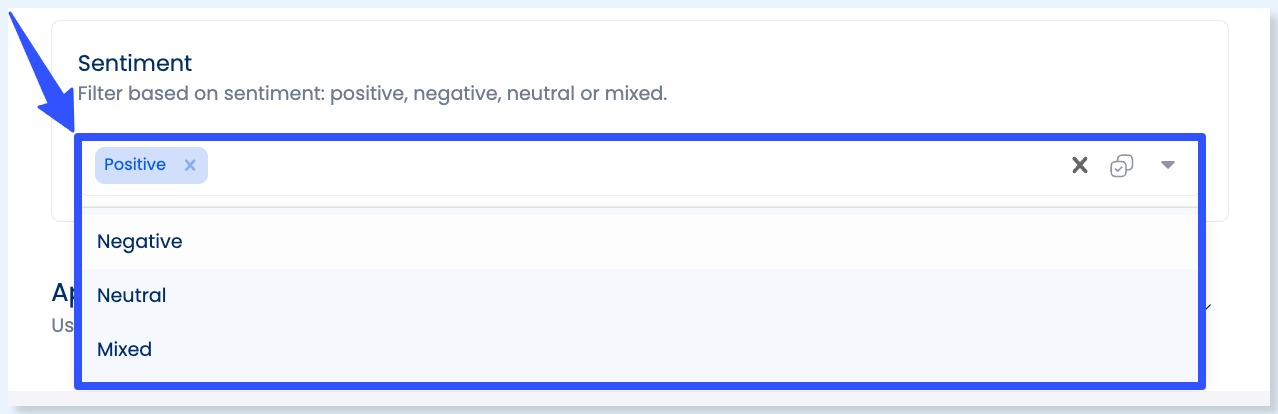1278x414 pixels.
Task: Click the select-all options icon
Action: pos(1121,166)
